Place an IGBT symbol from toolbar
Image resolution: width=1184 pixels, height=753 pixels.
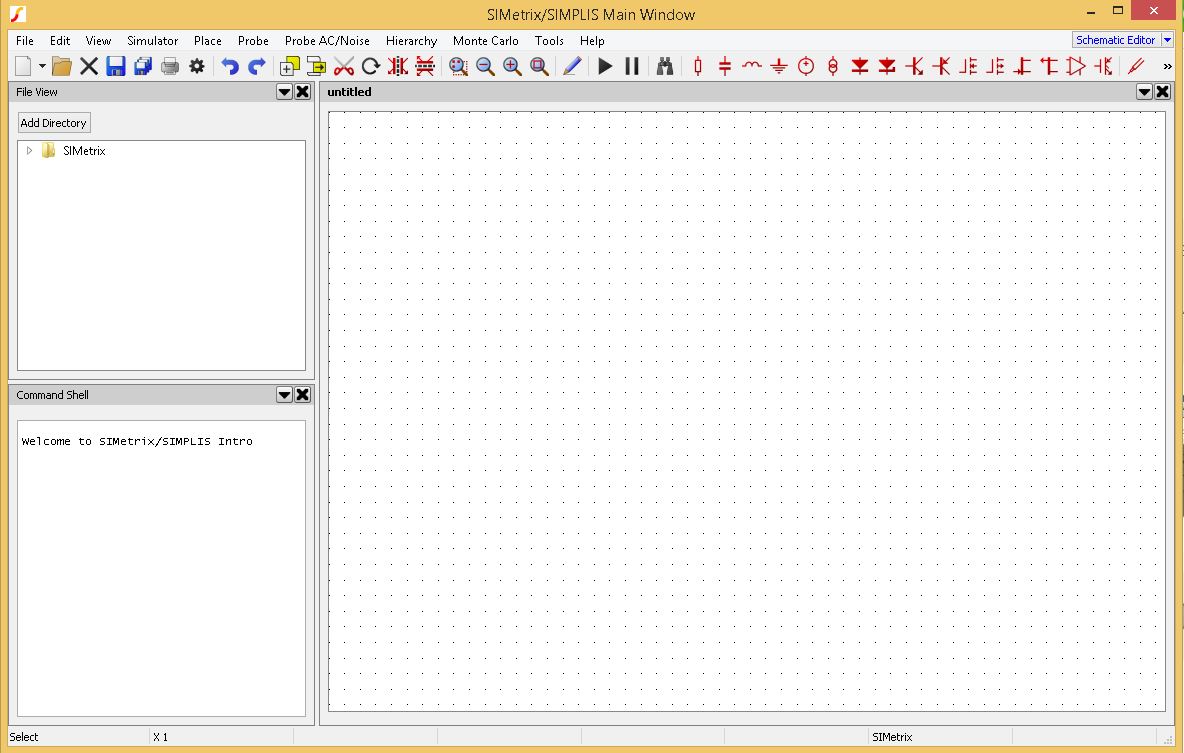(x=1104, y=66)
